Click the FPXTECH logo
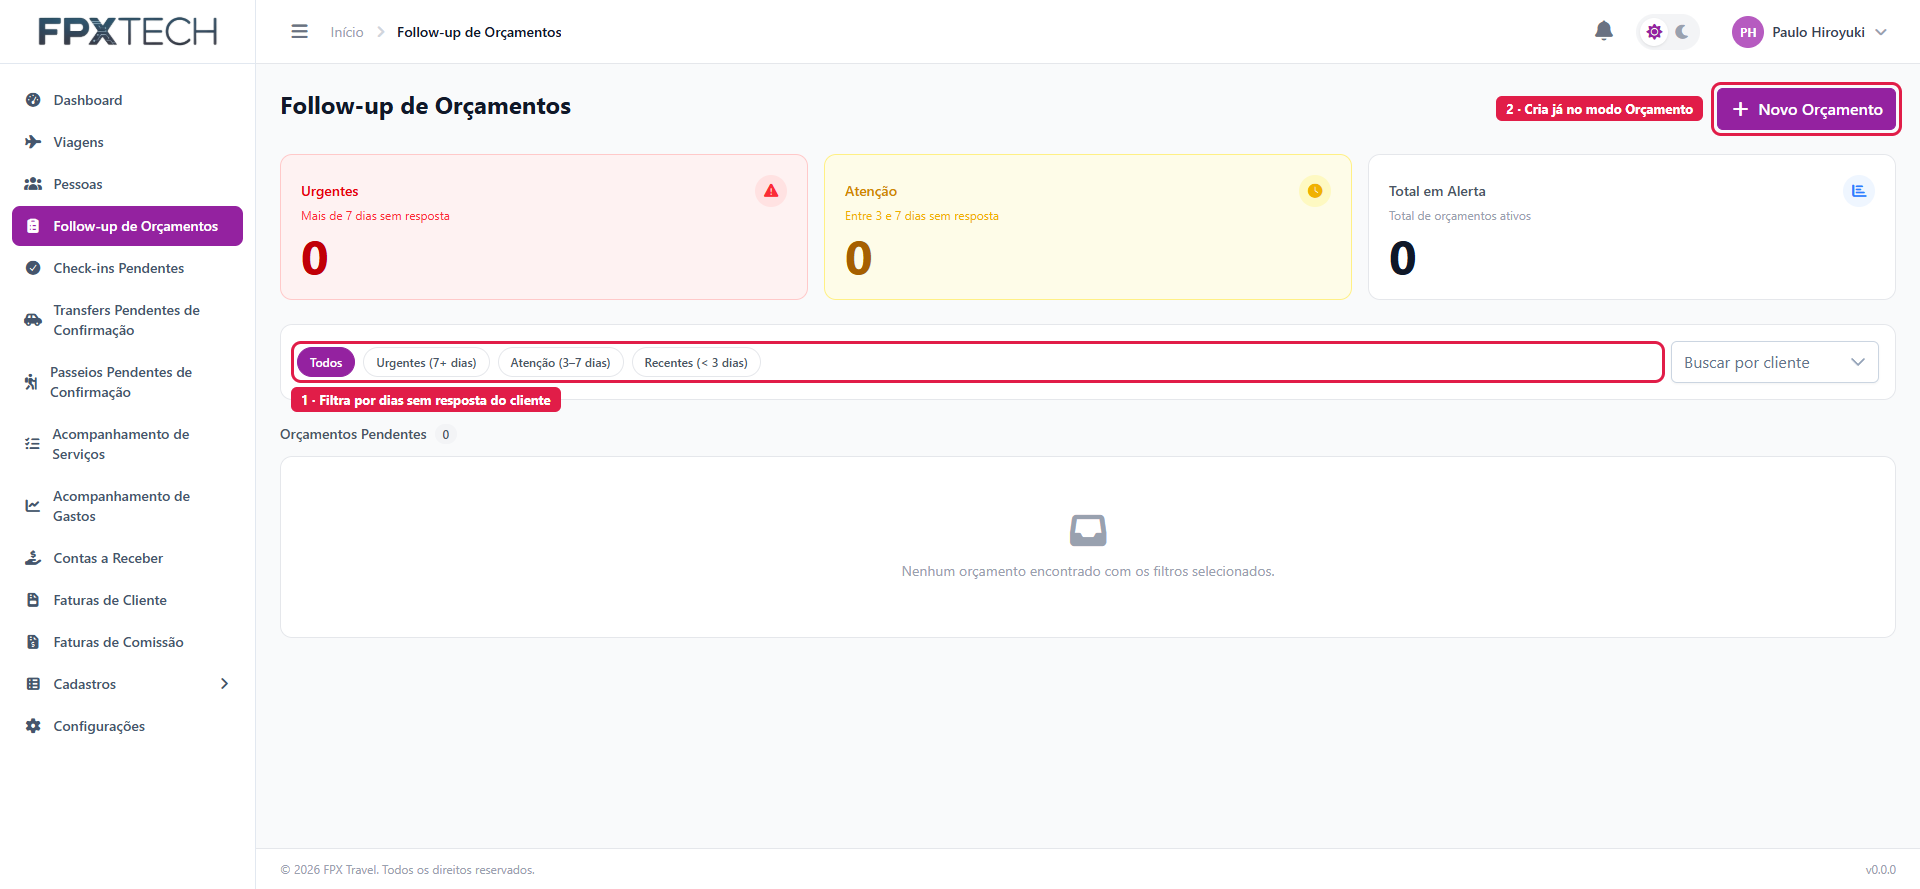Screen dimensions: 1920x889 [x=128, y=32]
